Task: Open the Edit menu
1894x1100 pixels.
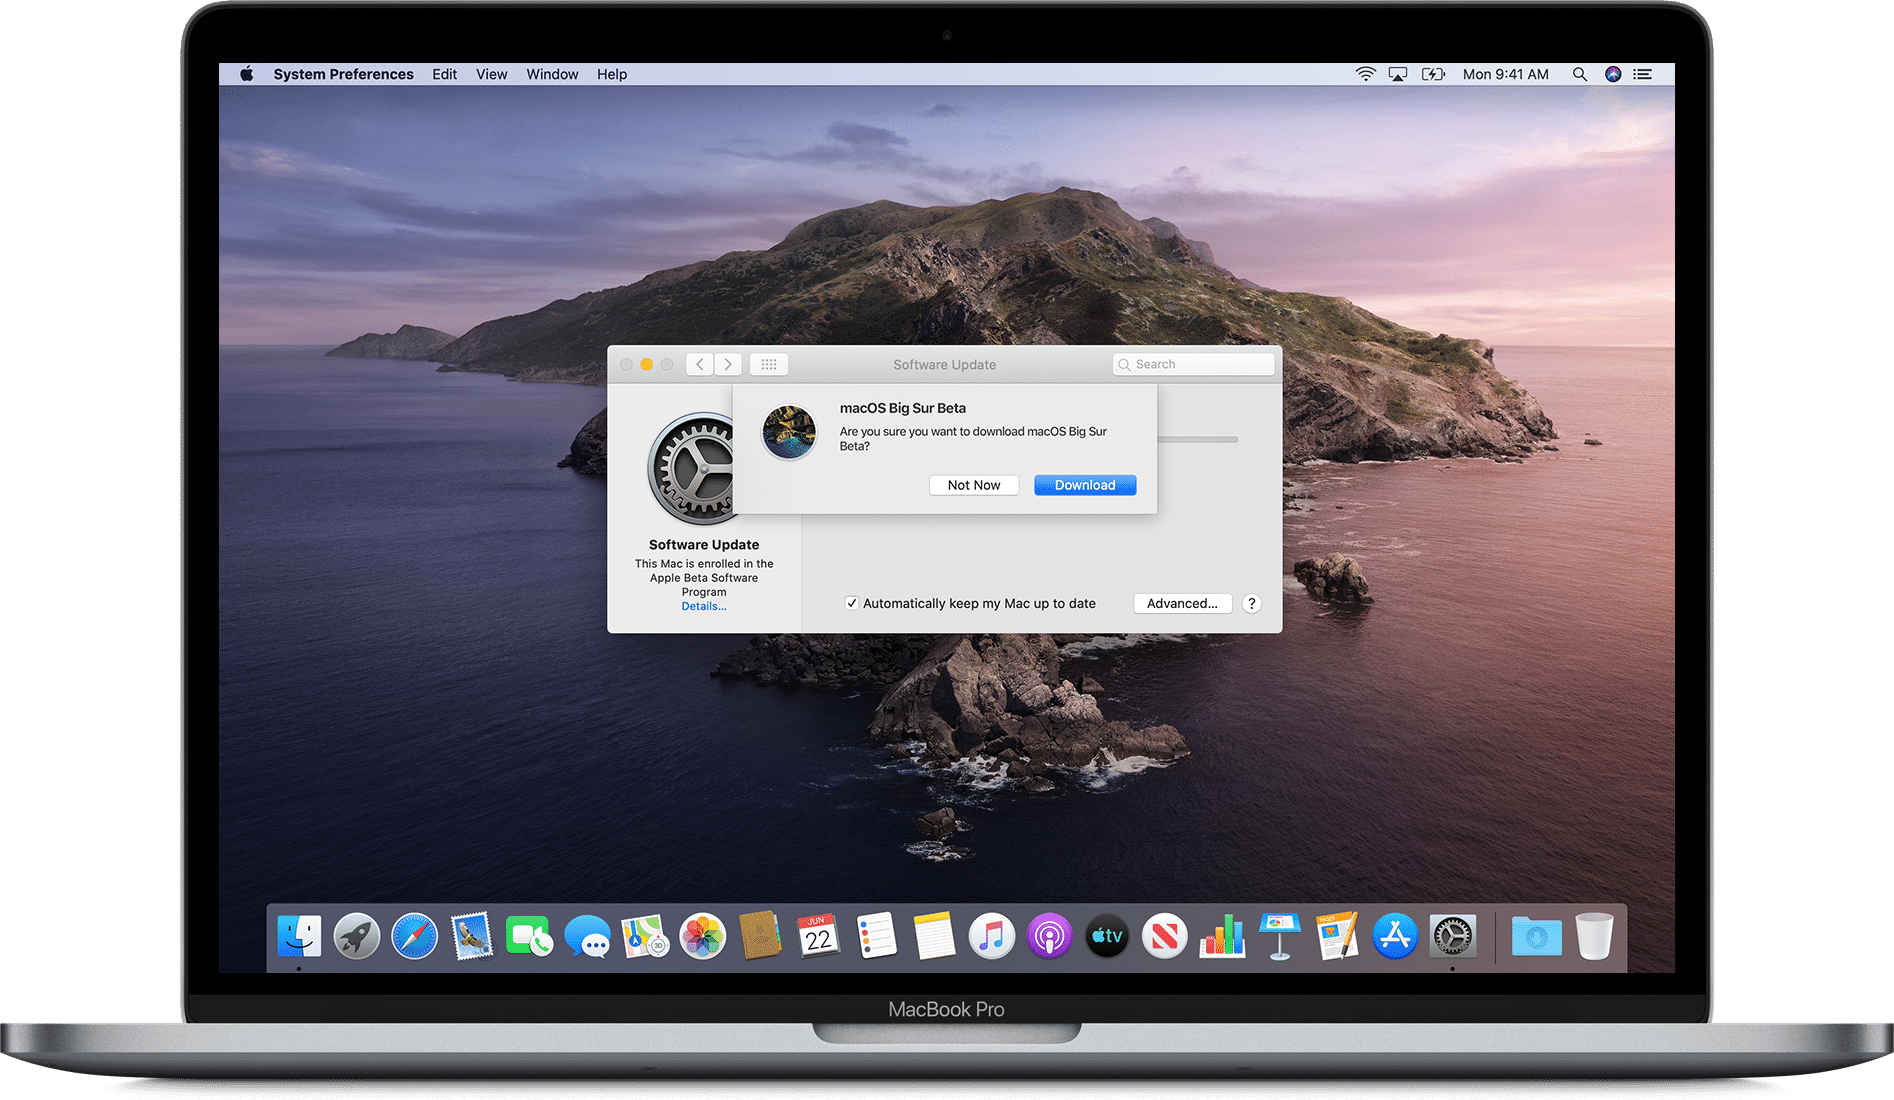Action: click(x=445, y=74)
